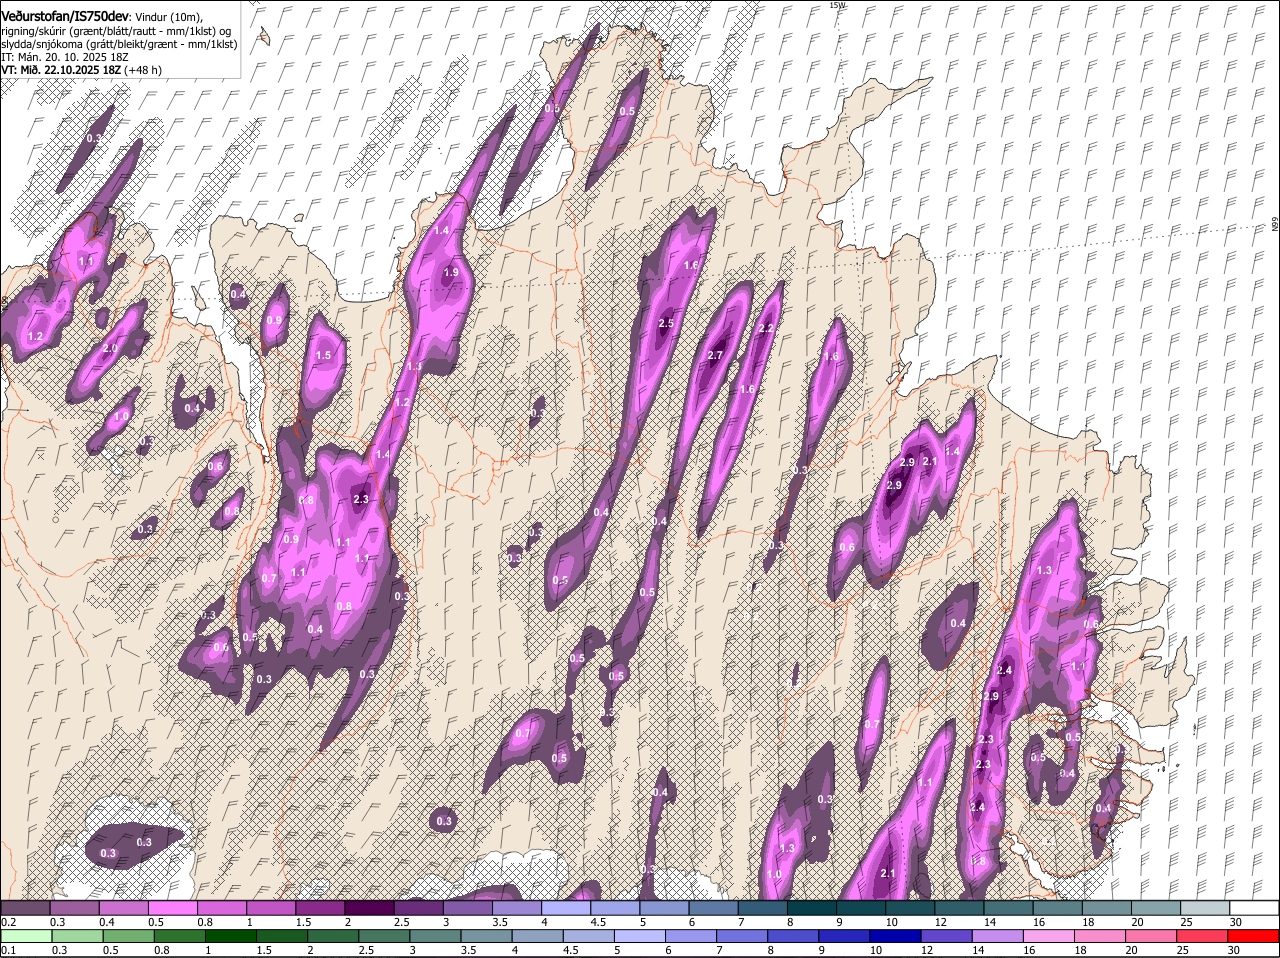
Task: Select snow legend swatch between 1 and 1.5
Action: pos(271,908)
